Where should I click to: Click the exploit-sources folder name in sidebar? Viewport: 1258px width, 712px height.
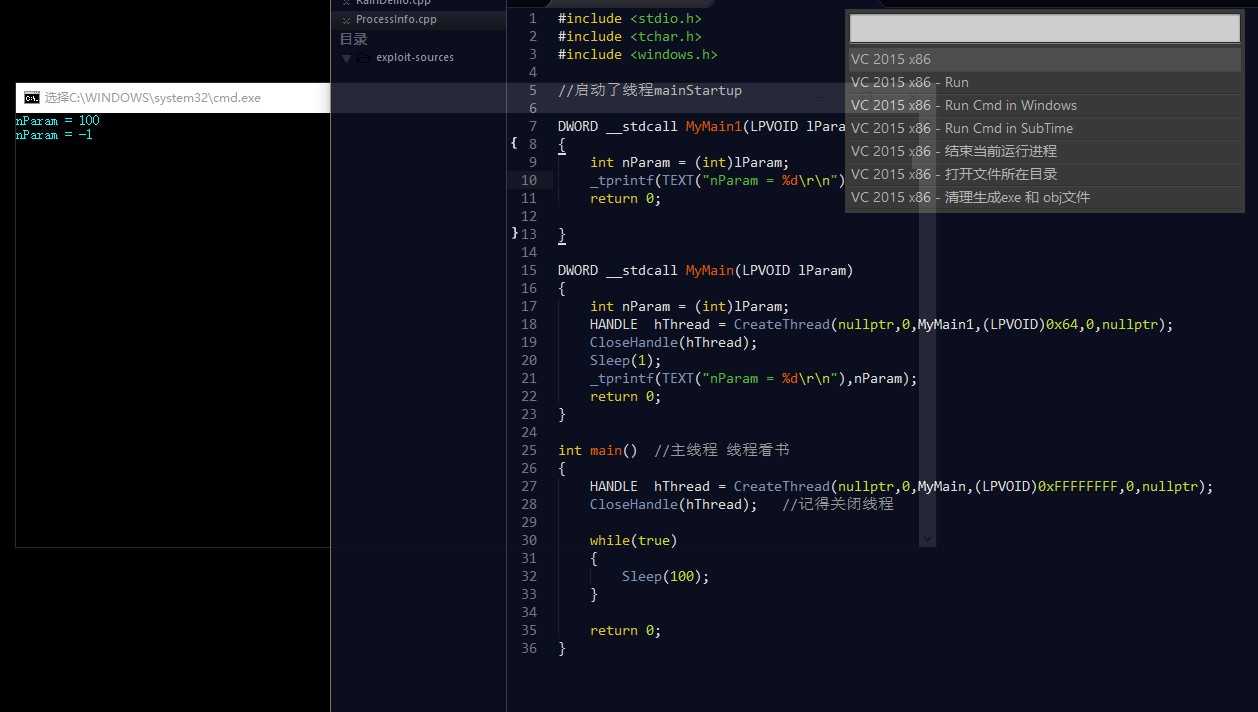tap(415, 58)
